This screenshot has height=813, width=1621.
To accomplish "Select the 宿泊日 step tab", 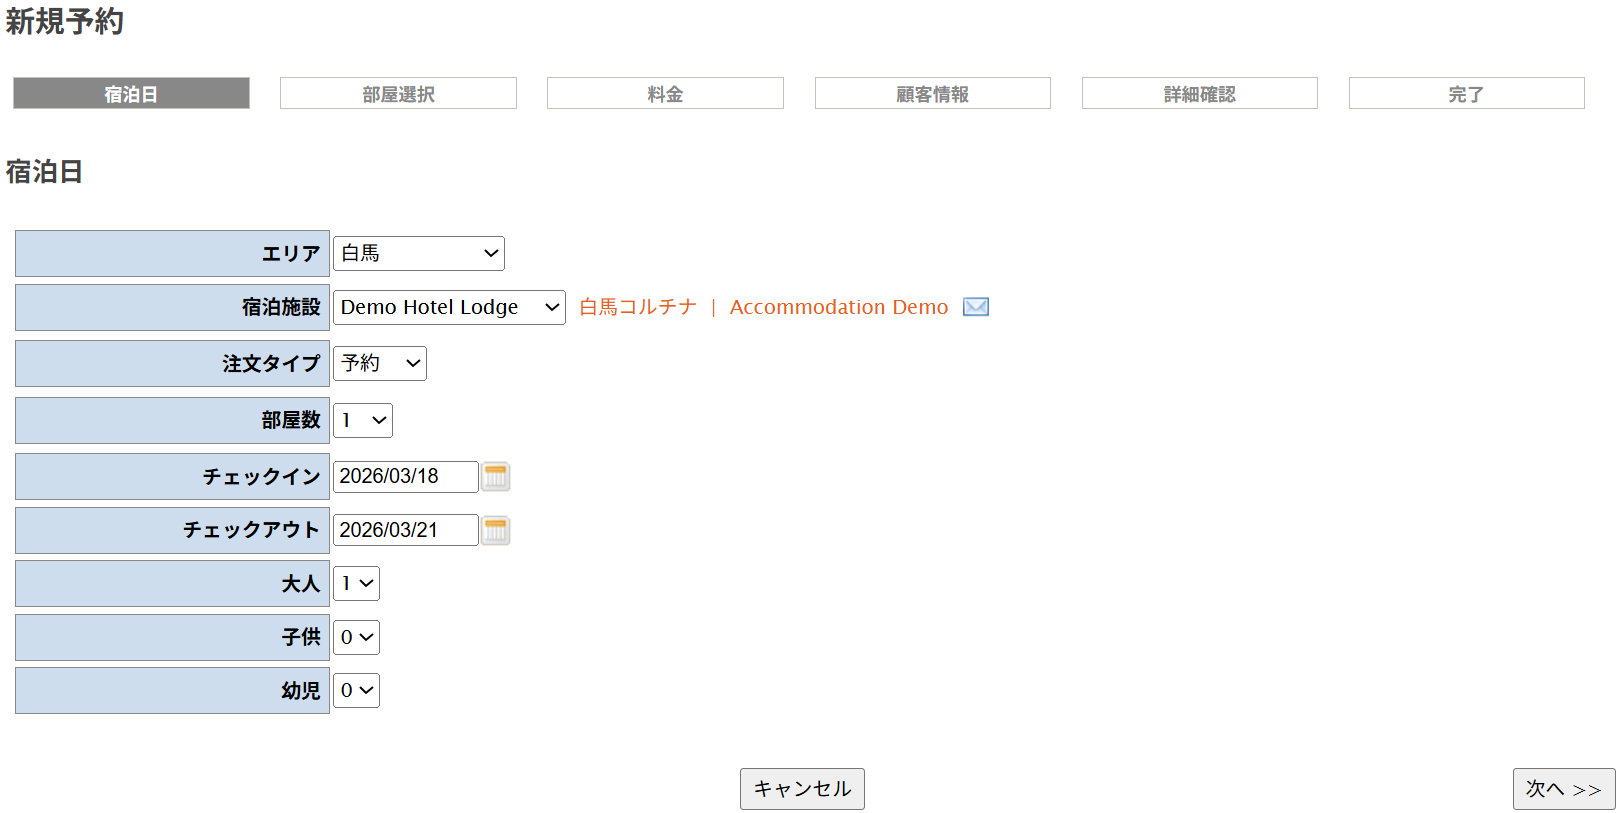I will click(131, 94).
